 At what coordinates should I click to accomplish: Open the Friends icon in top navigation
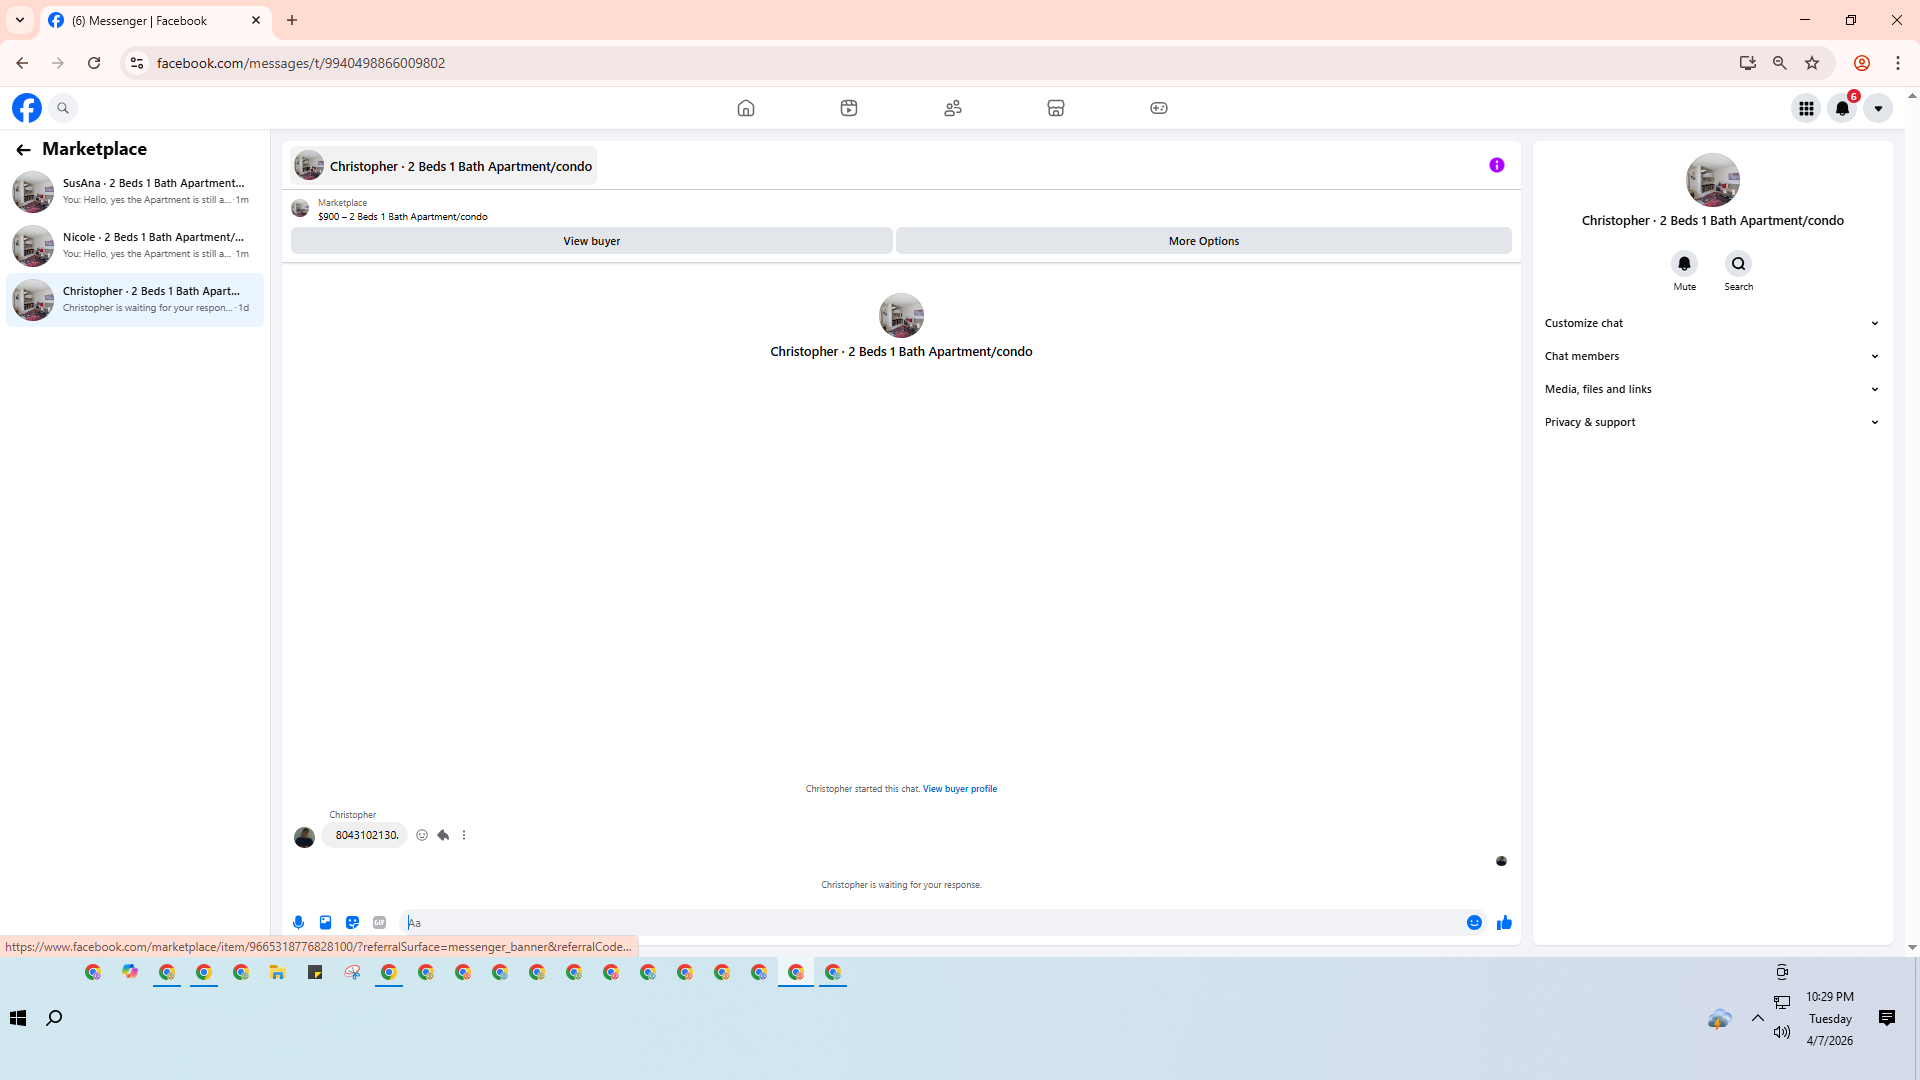[x=953, y=108]
